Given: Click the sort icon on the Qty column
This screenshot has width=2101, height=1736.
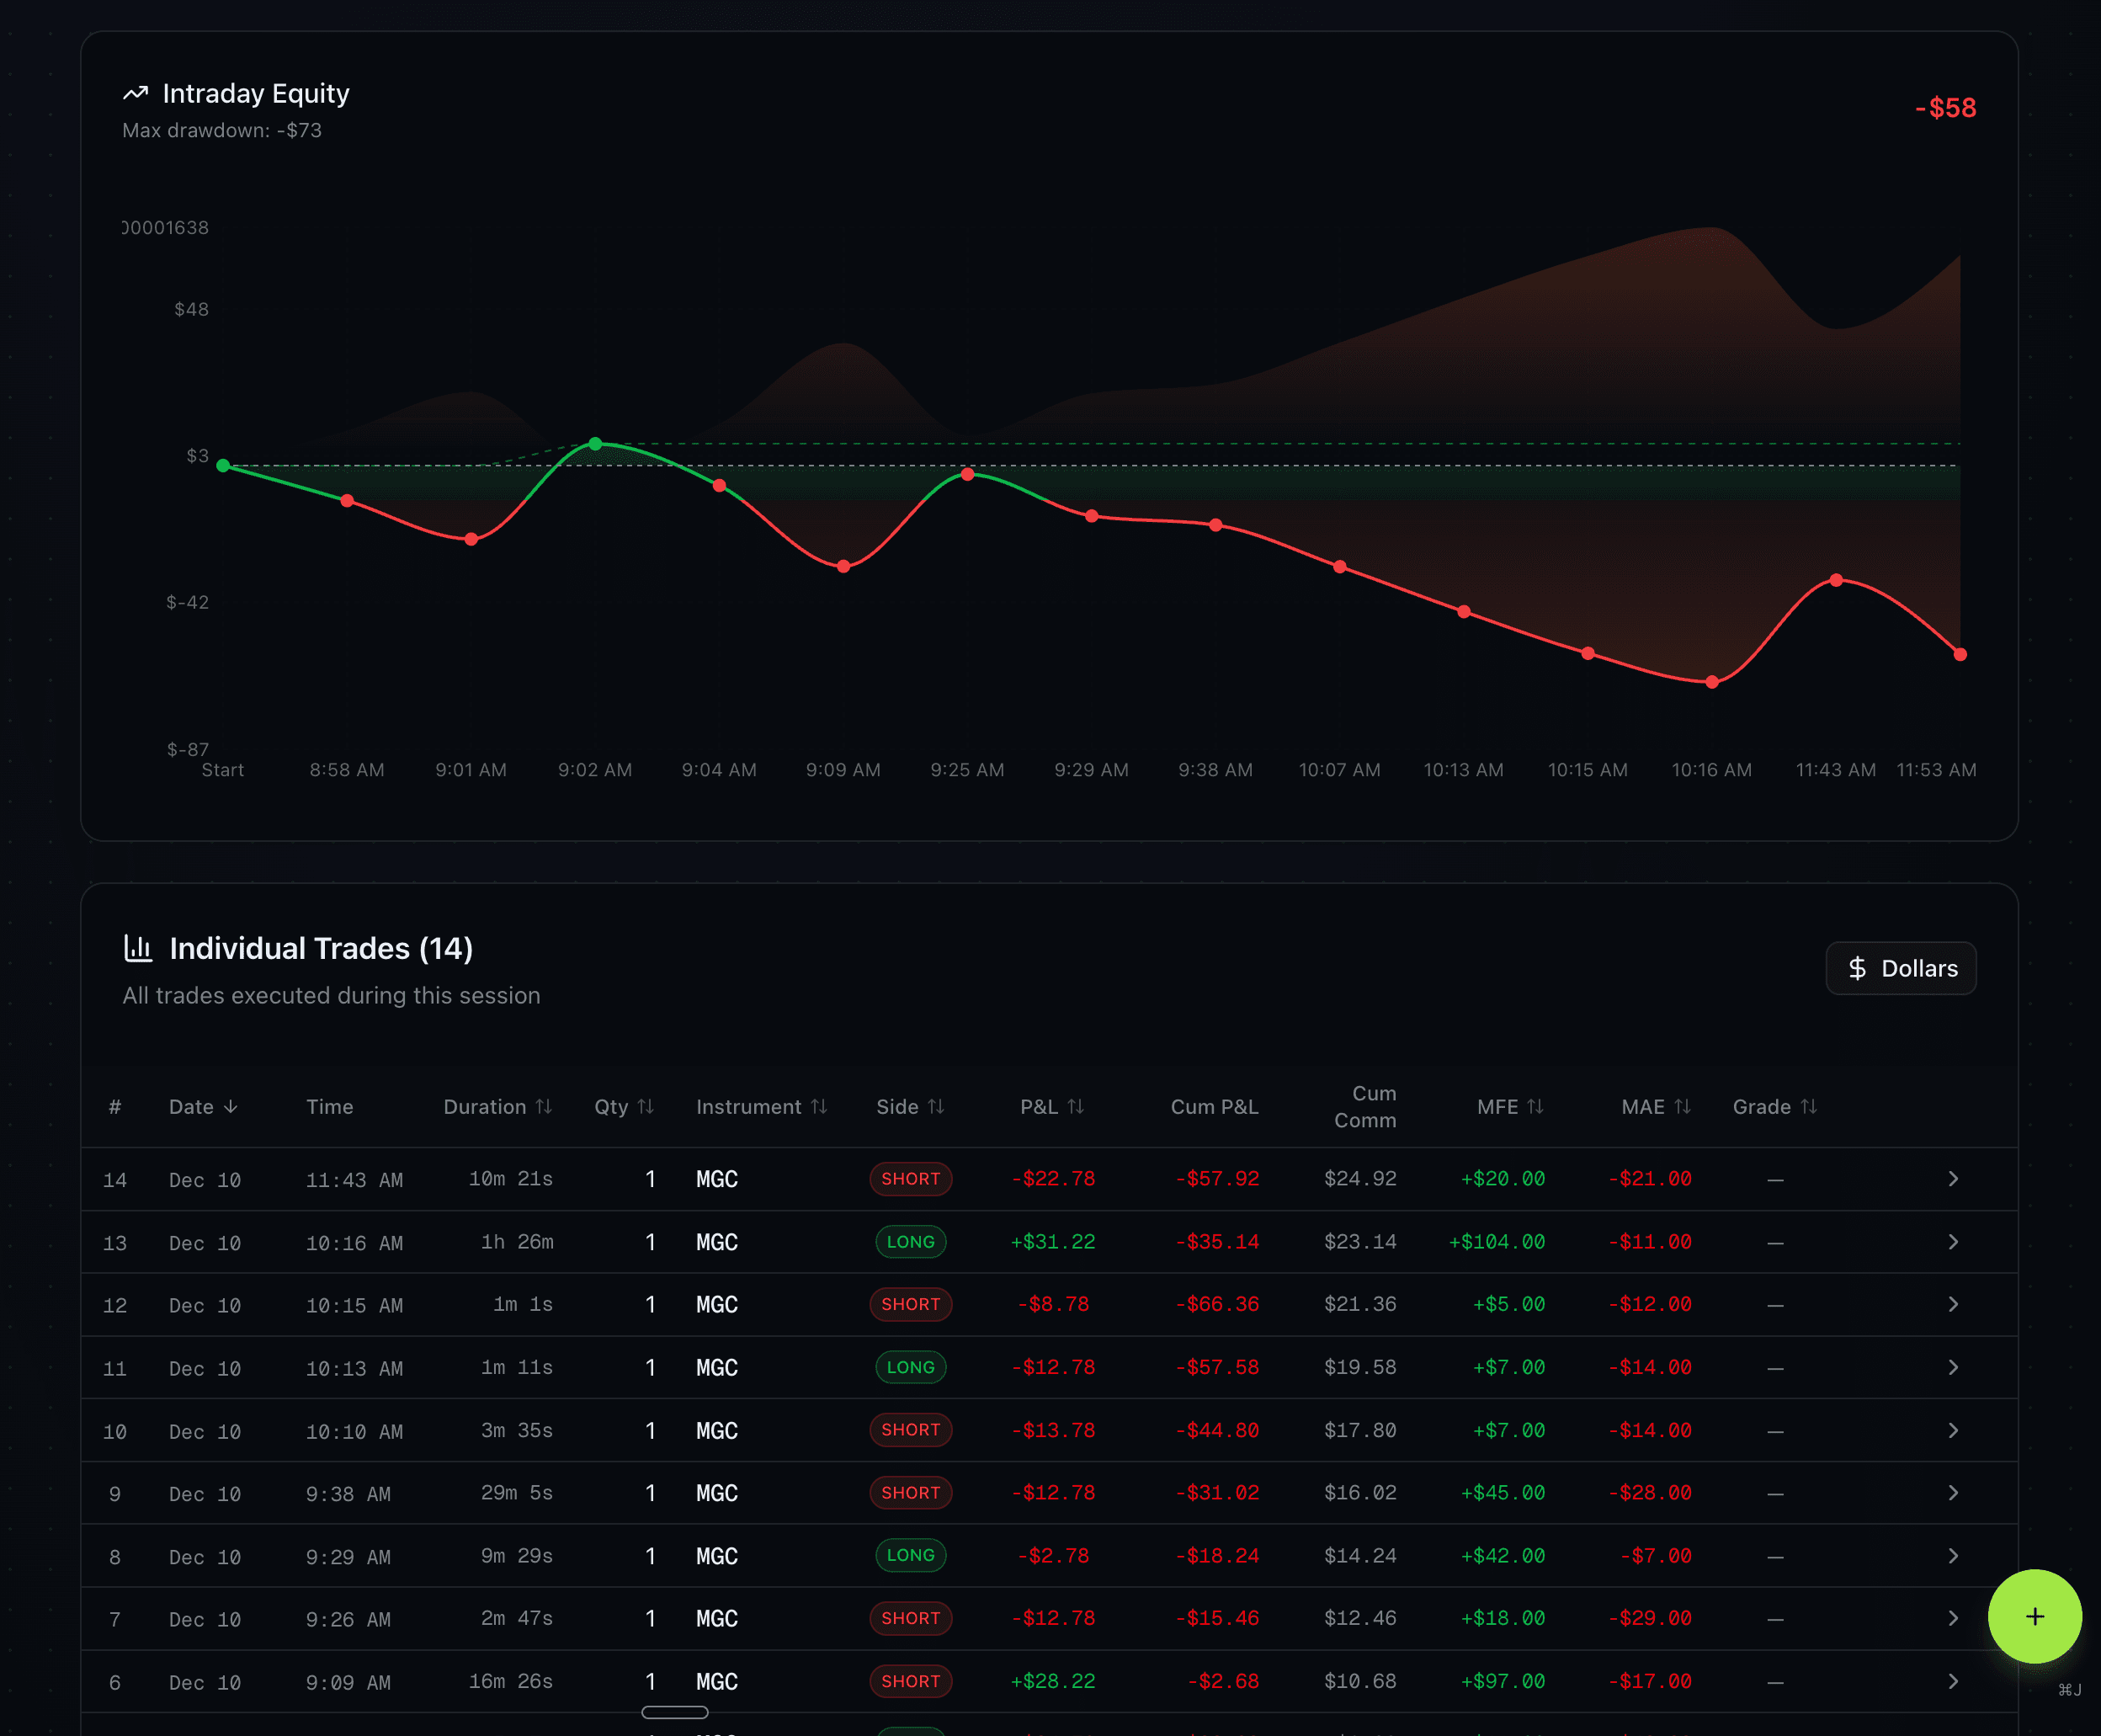Looking at the screenshot, I should tap(646, 1107).
